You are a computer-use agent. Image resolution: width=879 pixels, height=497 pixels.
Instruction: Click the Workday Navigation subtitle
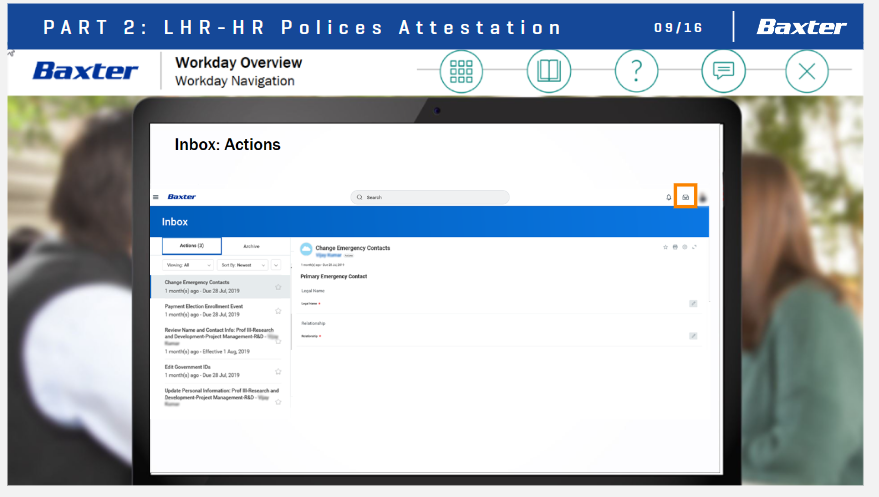coord(234,81)
